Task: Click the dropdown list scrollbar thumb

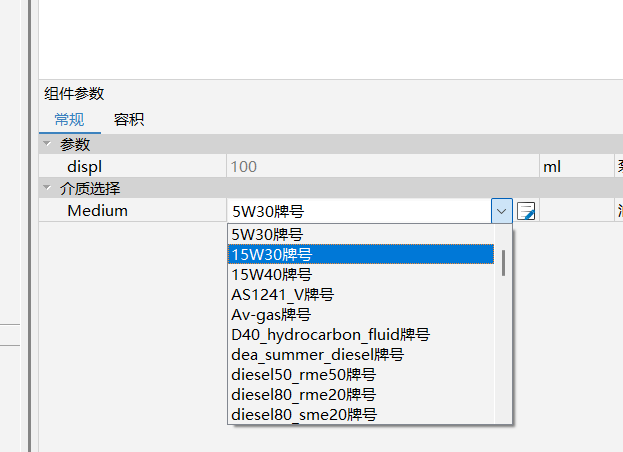Action: (503, 263)
